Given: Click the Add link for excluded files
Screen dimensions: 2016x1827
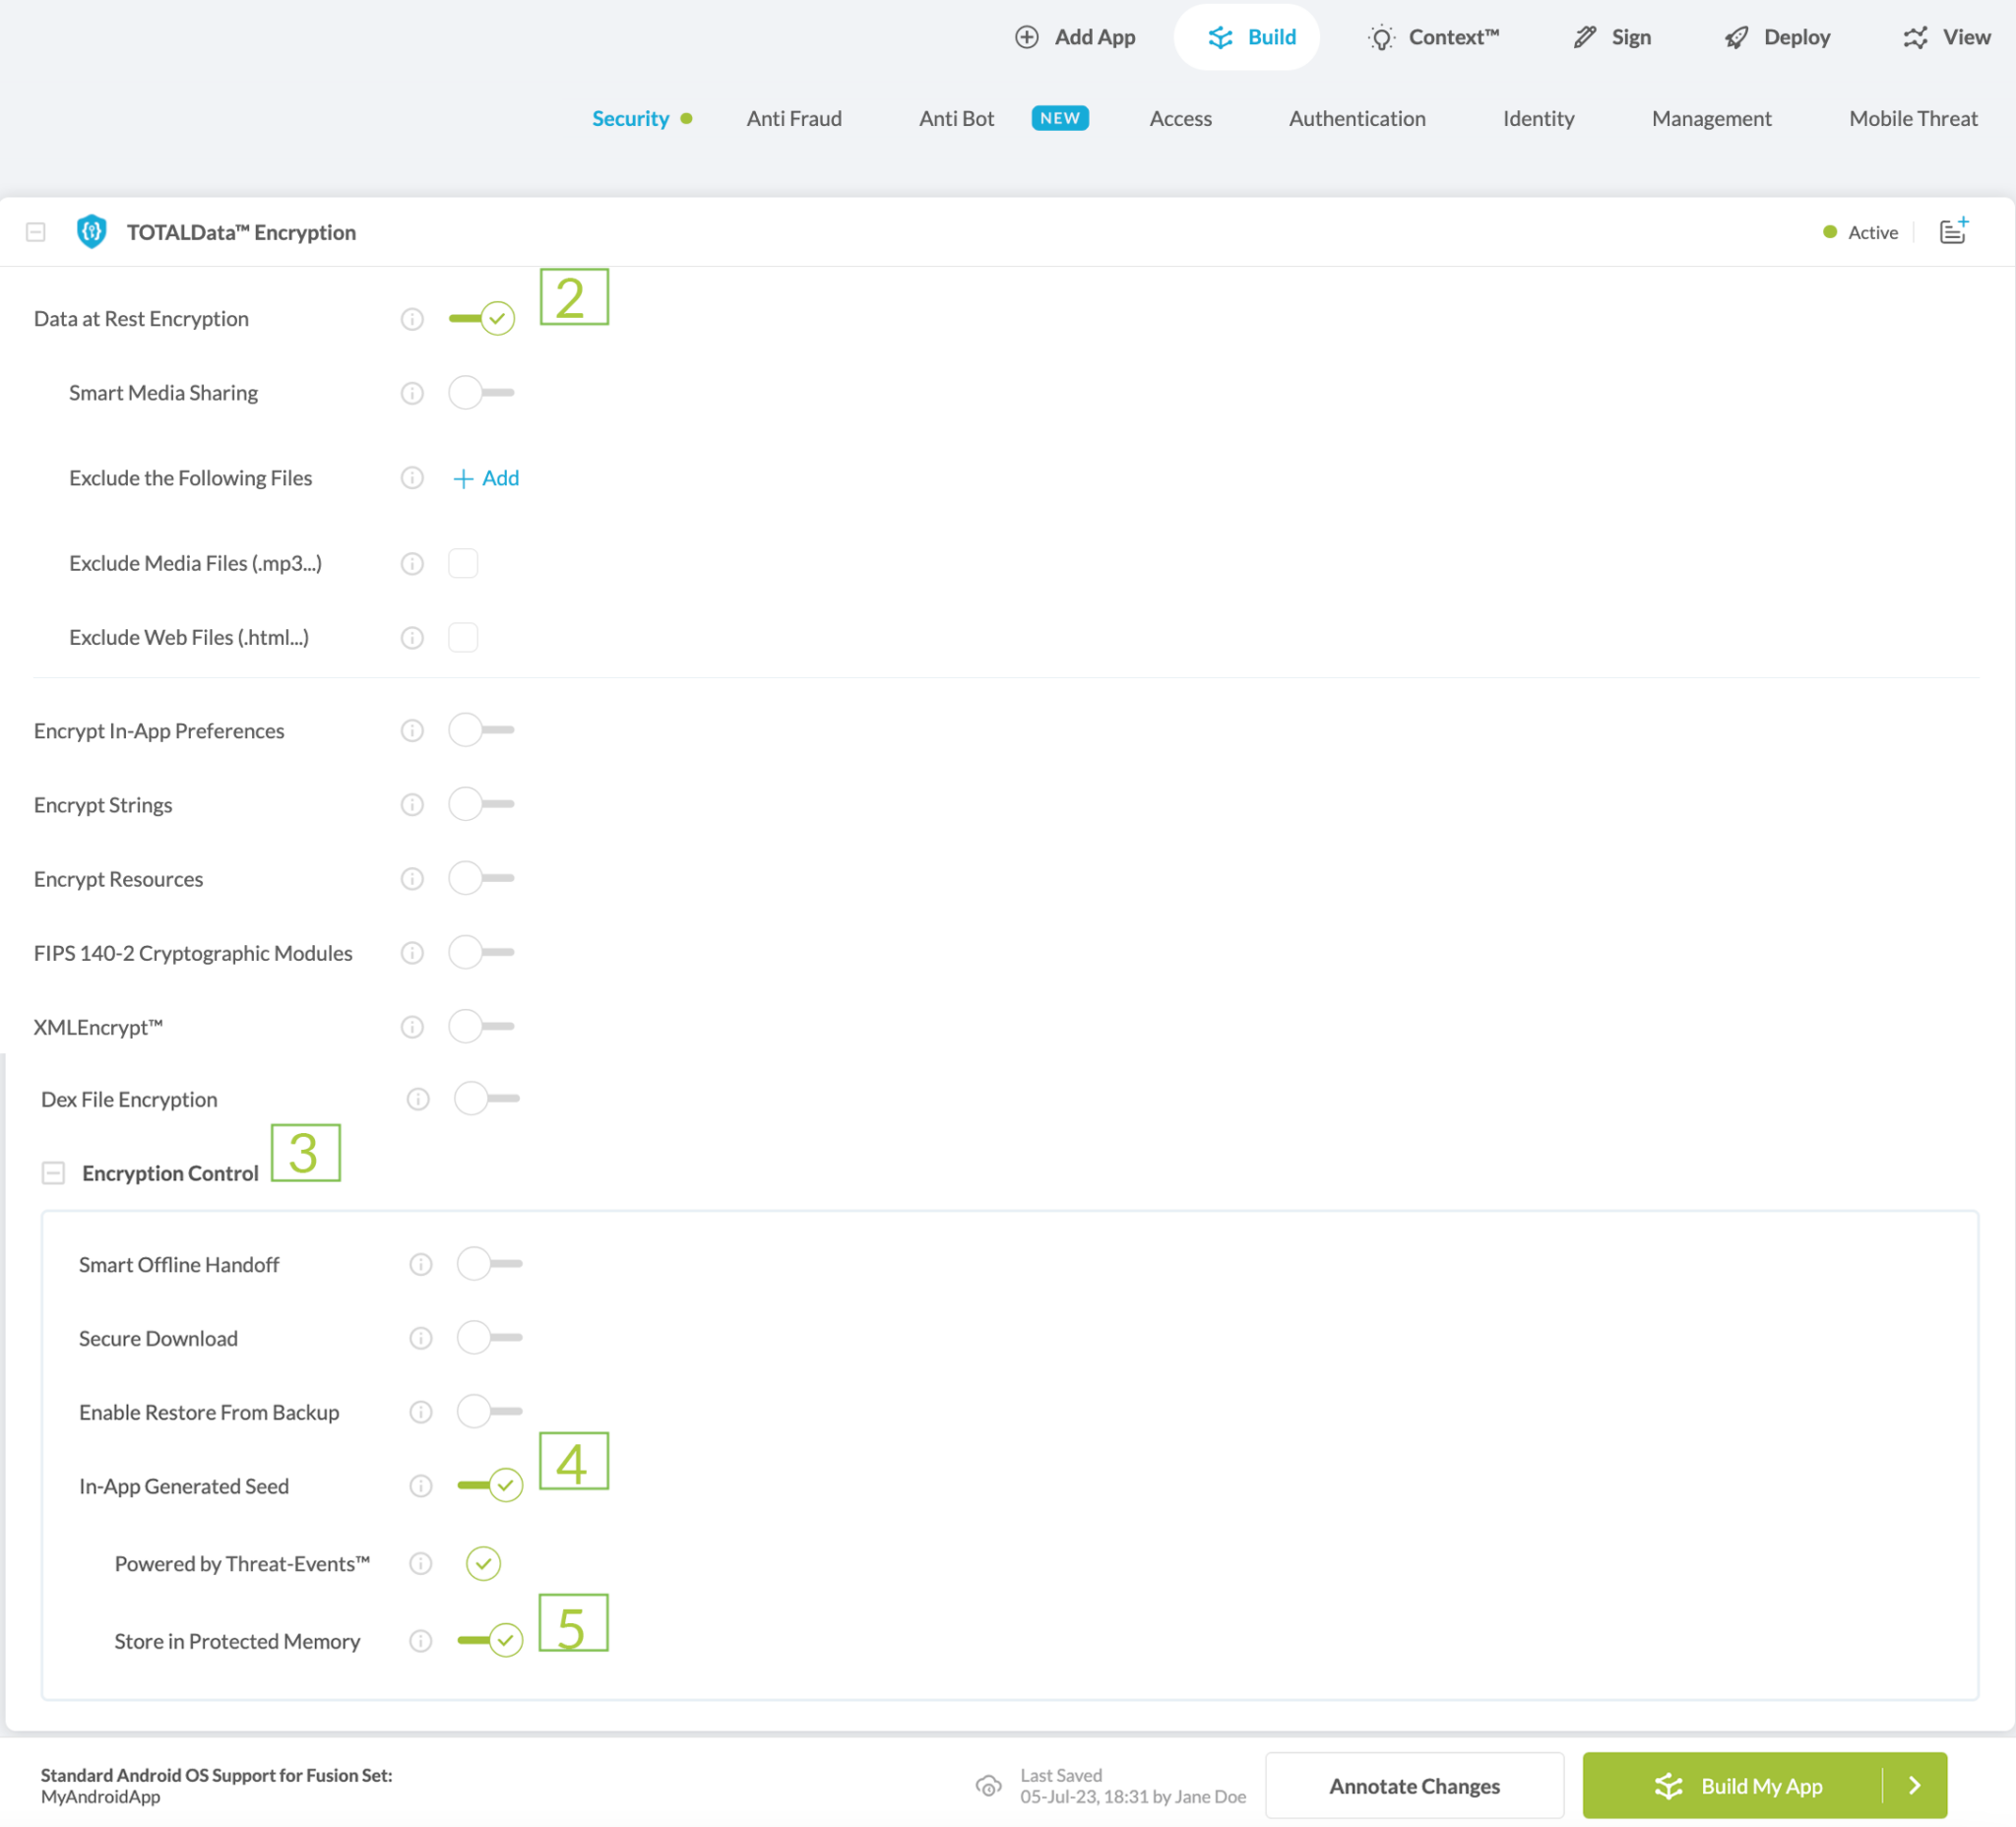Looking at the screenshot, I should click(x=487, y=478).
